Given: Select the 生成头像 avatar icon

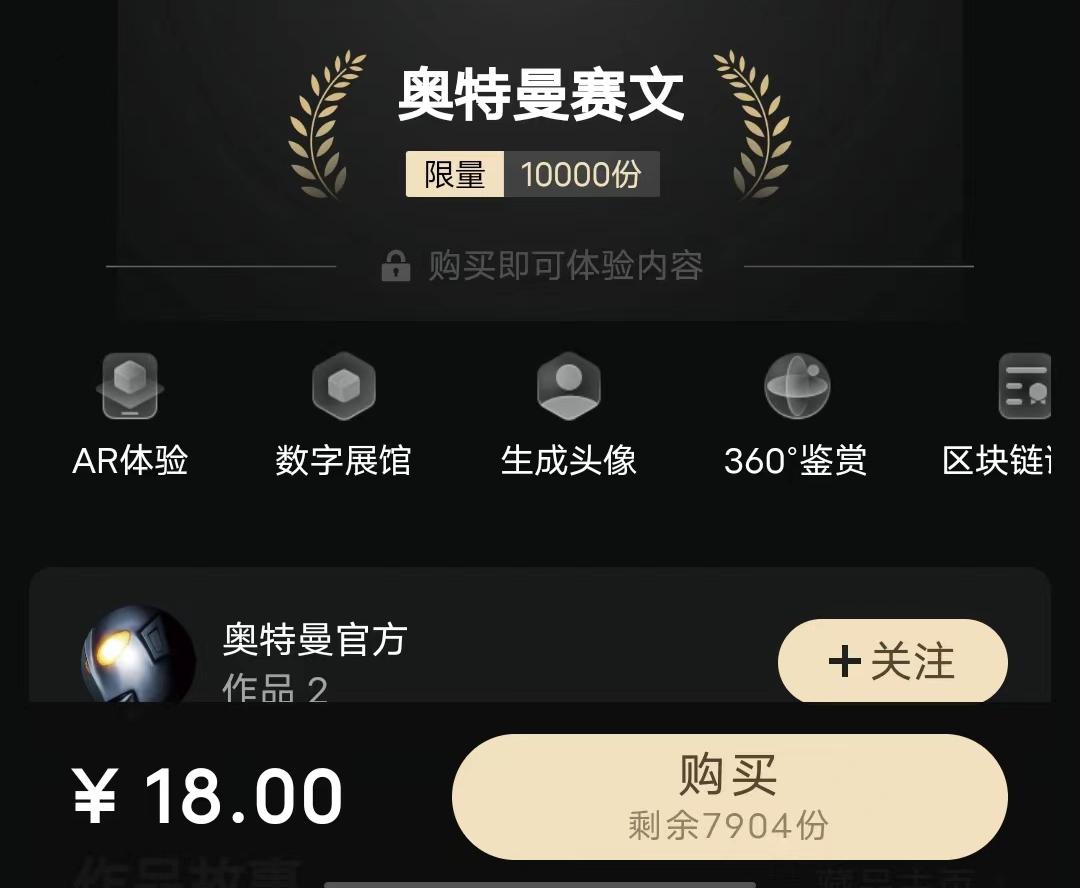Looking at the screenshot, I should pyautogui.click(x=568, y=386).
